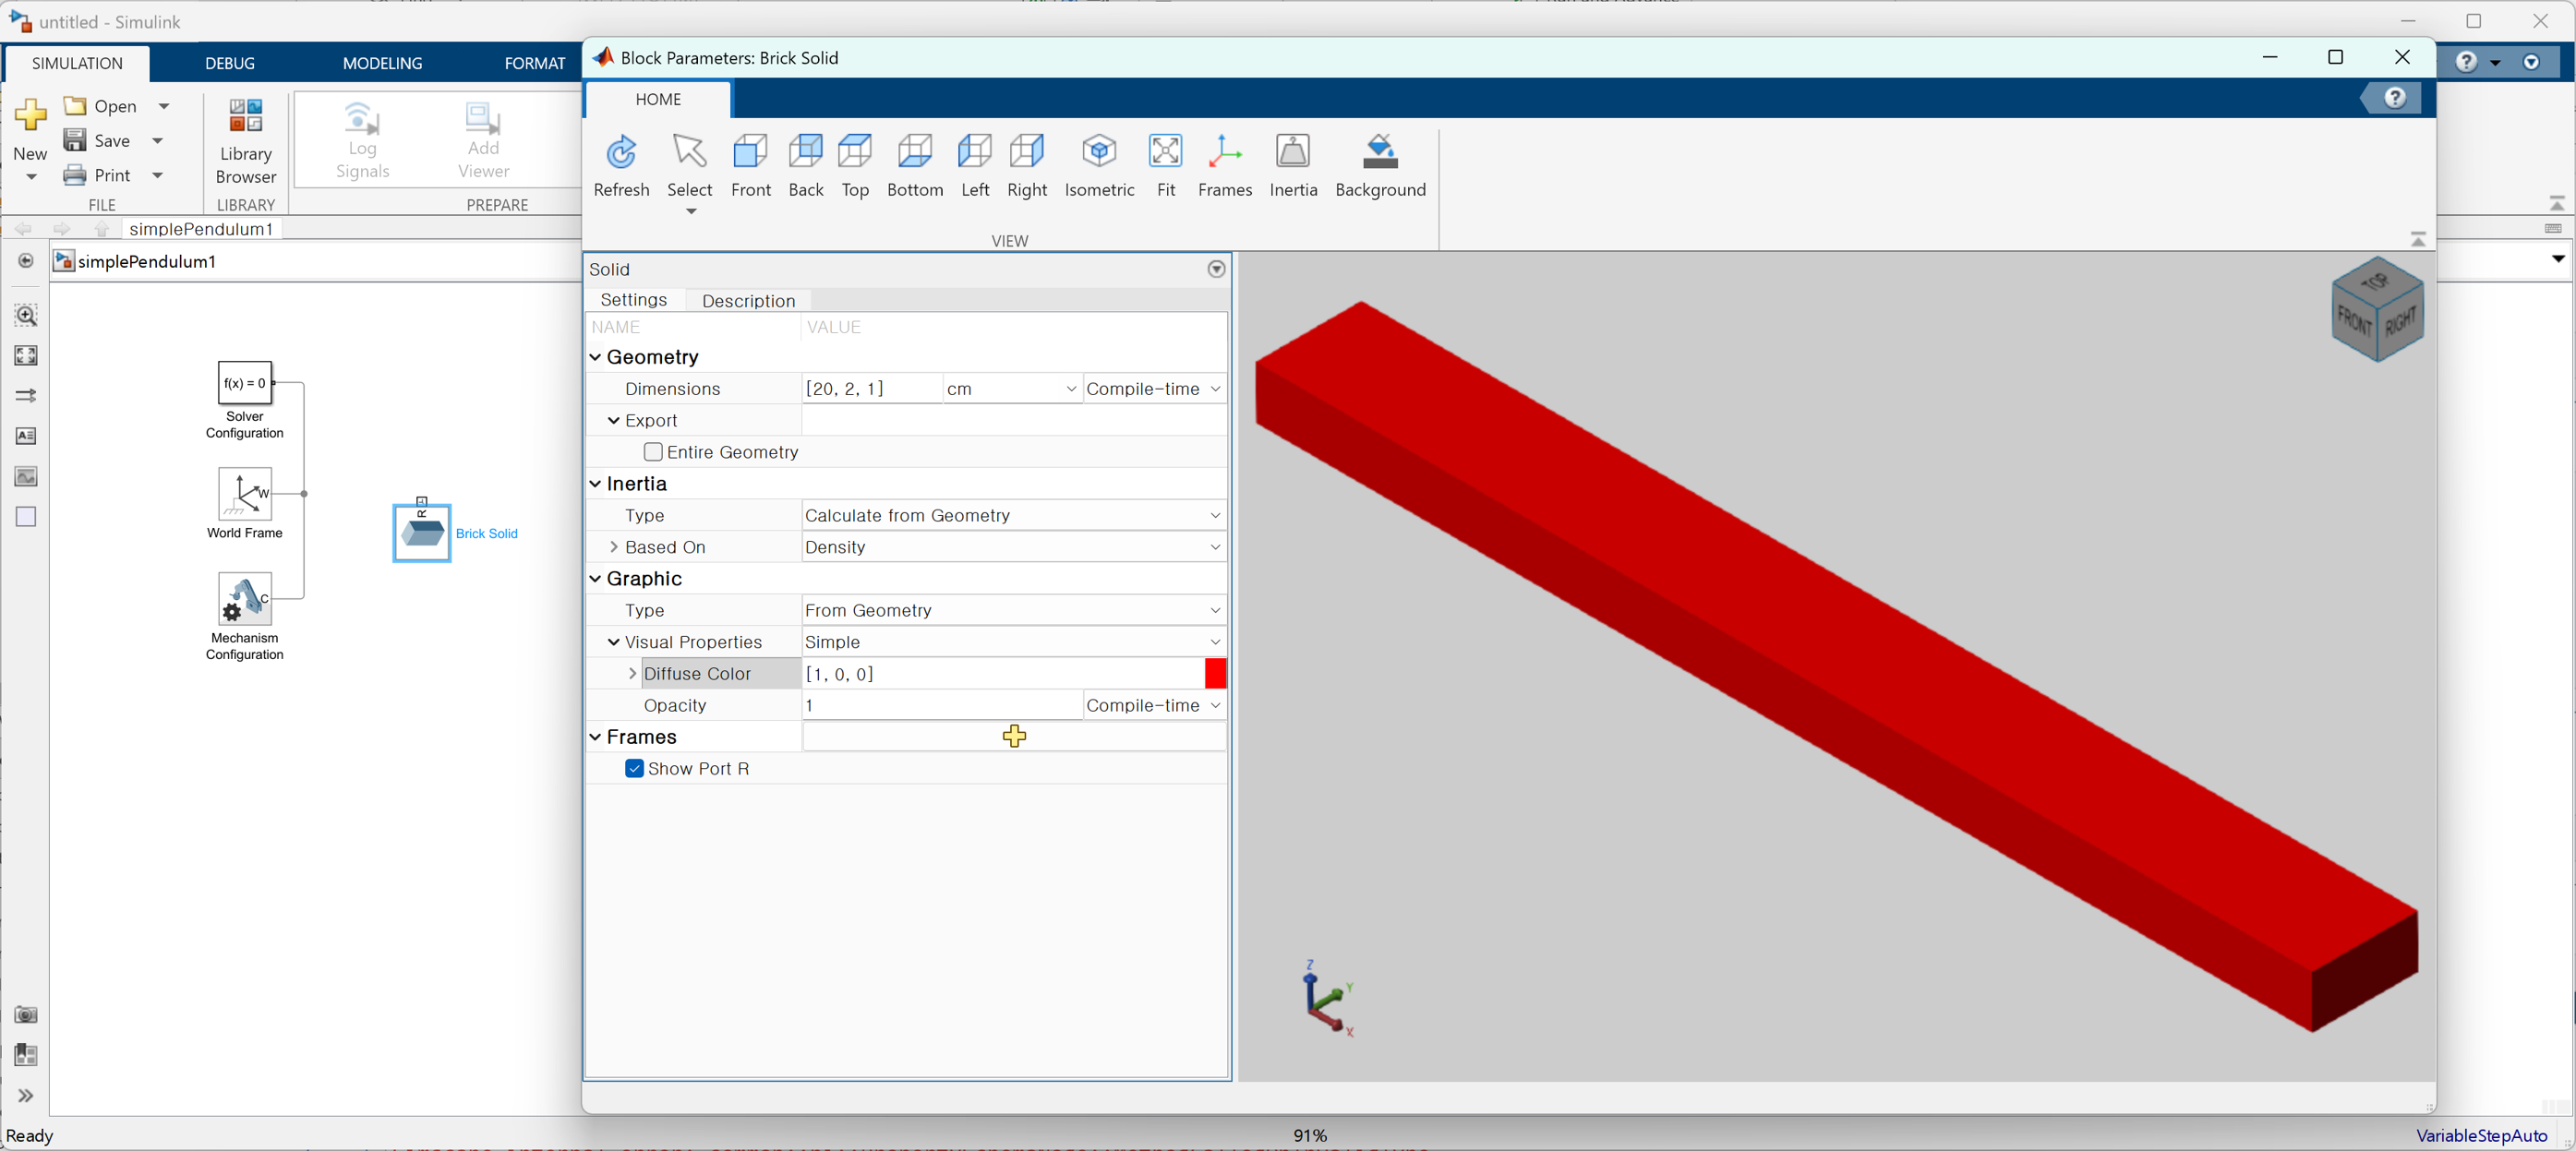Click the Dimensions value input field
Viewport: 2576px width, 1151px height.
click(870, 389)
